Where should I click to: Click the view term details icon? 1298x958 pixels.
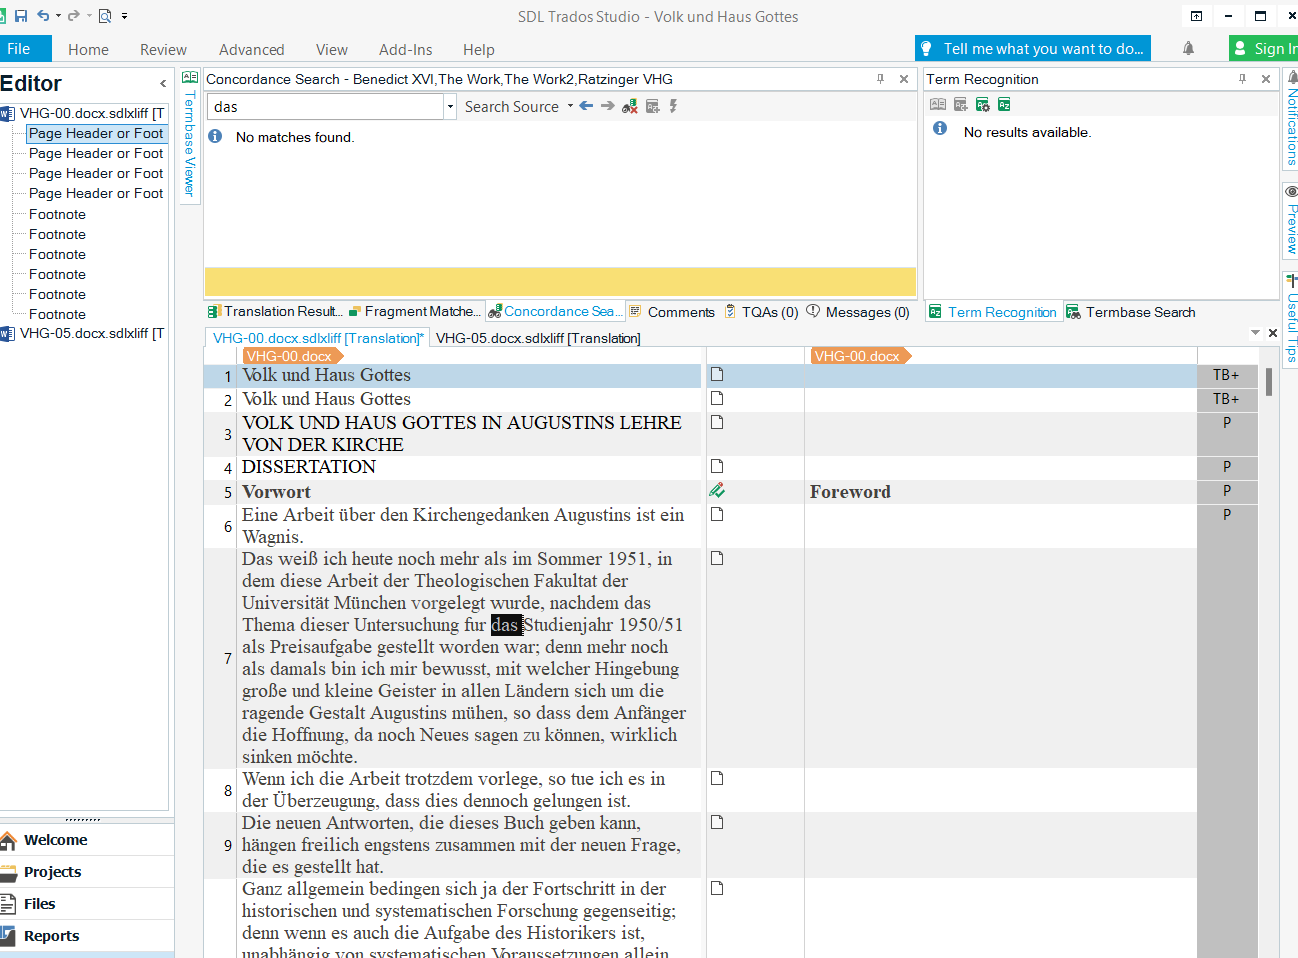coord(938,104)
